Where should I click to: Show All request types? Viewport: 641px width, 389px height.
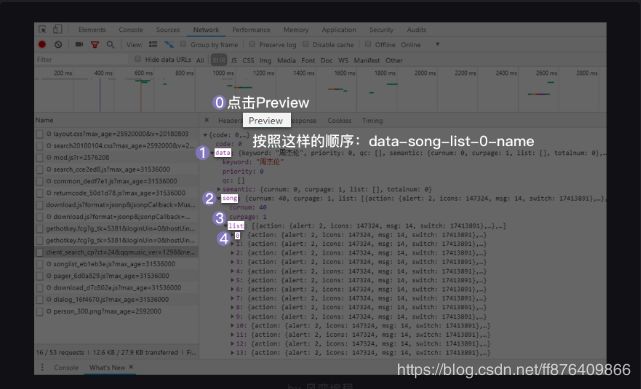(x=200, y=60)
